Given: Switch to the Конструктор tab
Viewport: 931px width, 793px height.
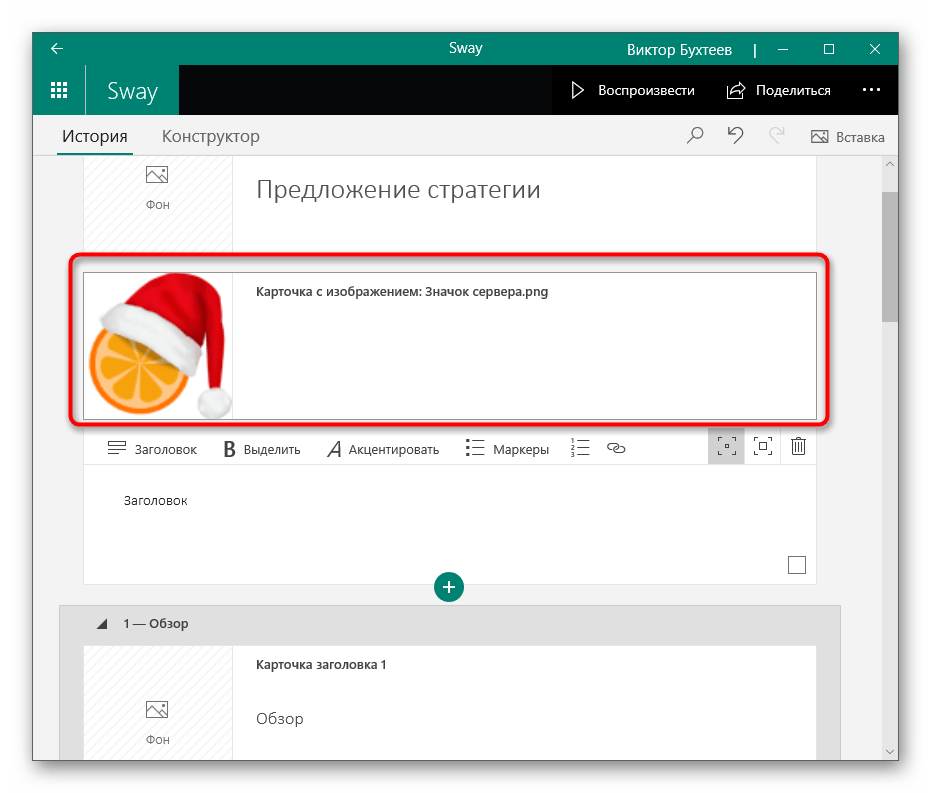Looking at the screenshot, I should point(210,136).
